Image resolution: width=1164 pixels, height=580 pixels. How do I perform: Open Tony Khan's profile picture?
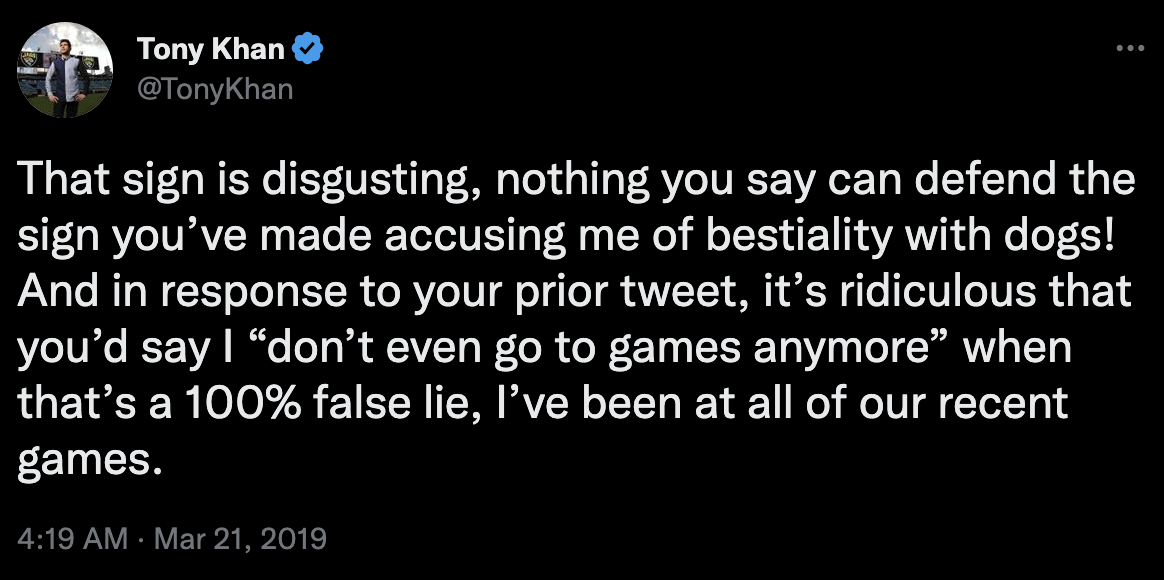[65, 71]
